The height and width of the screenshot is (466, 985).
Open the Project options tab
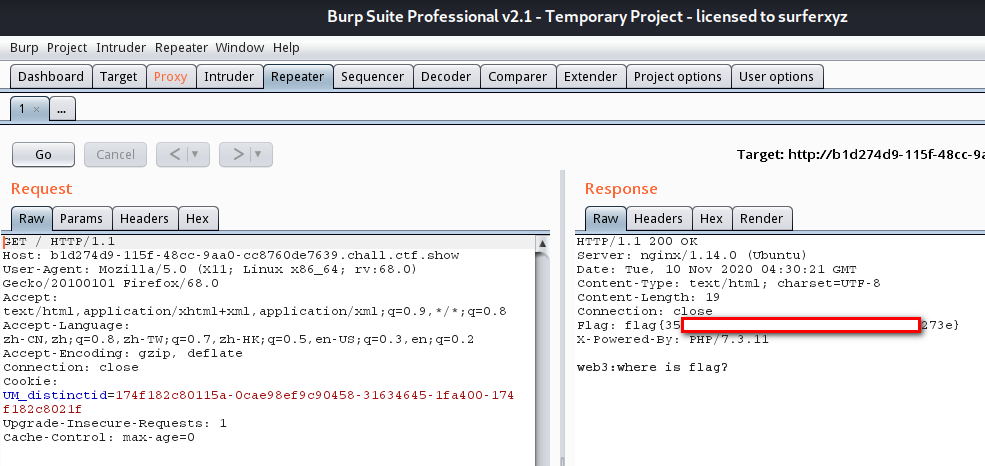click(x=678, y=77)
